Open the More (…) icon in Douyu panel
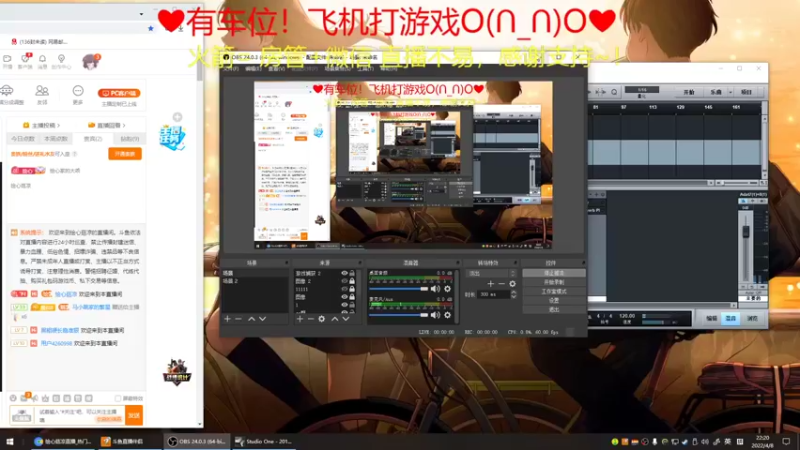The width and height of the screenshot is (800, 450). click(x=78, y=91)
